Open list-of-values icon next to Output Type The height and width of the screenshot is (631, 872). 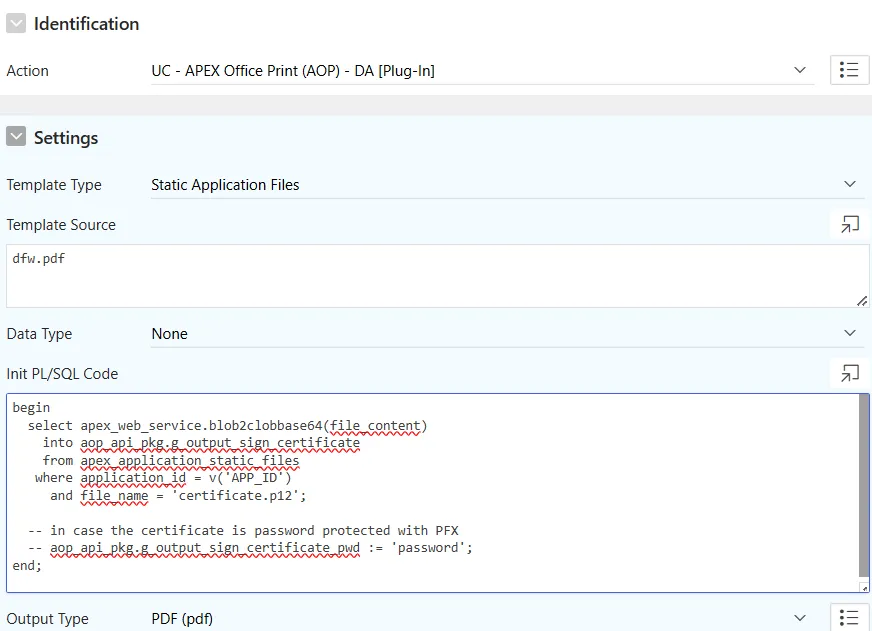849,617
